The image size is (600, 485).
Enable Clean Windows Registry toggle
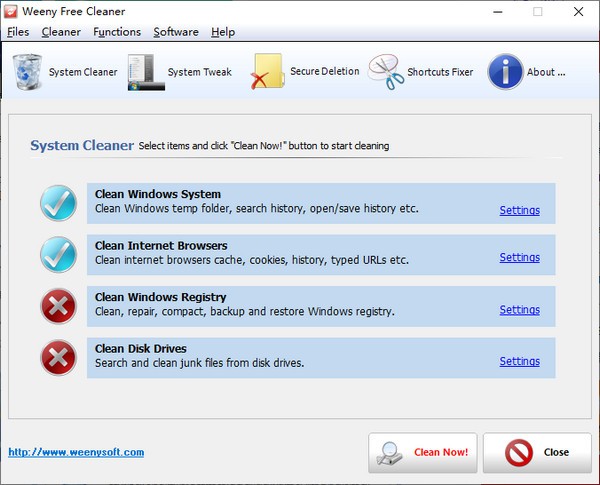coord(59,306)
